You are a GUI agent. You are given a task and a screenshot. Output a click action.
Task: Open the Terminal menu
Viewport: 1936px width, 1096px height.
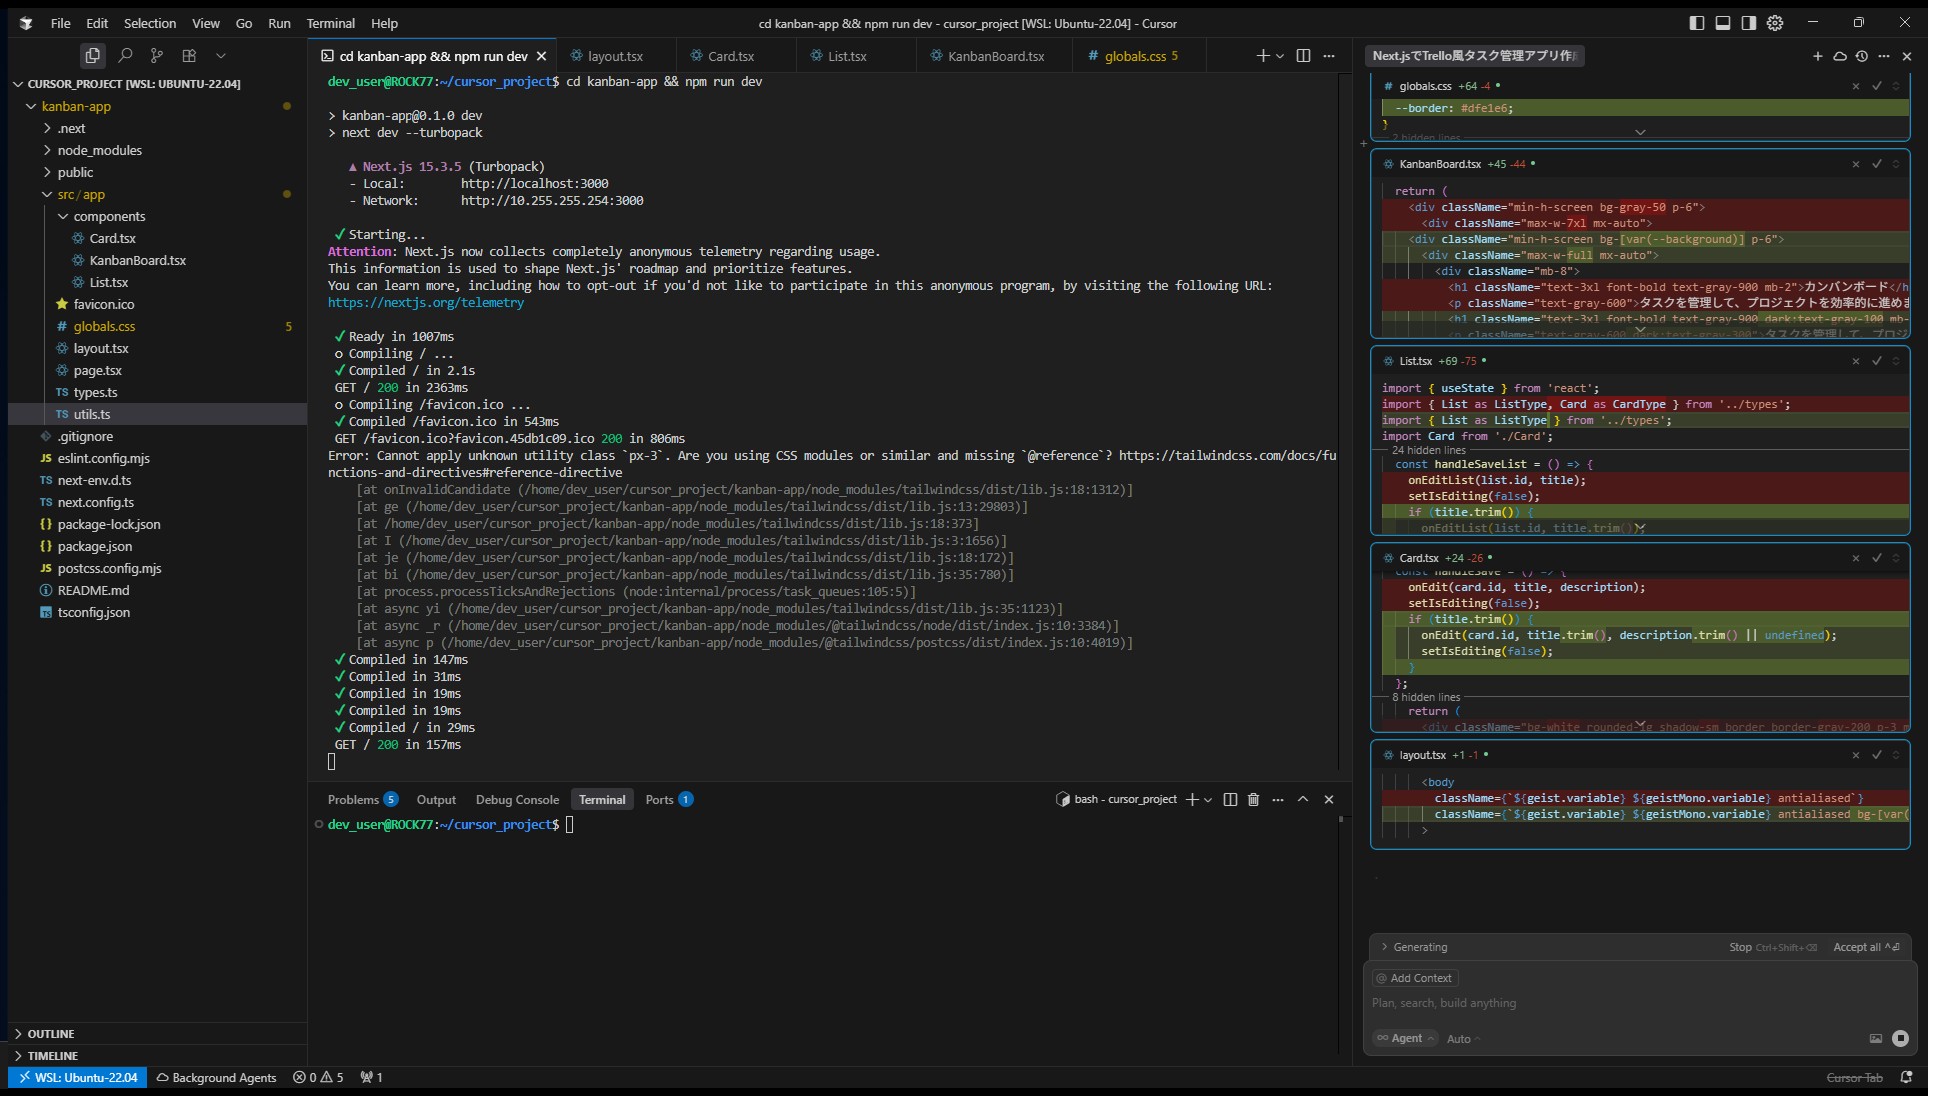[x=330, y=23]
